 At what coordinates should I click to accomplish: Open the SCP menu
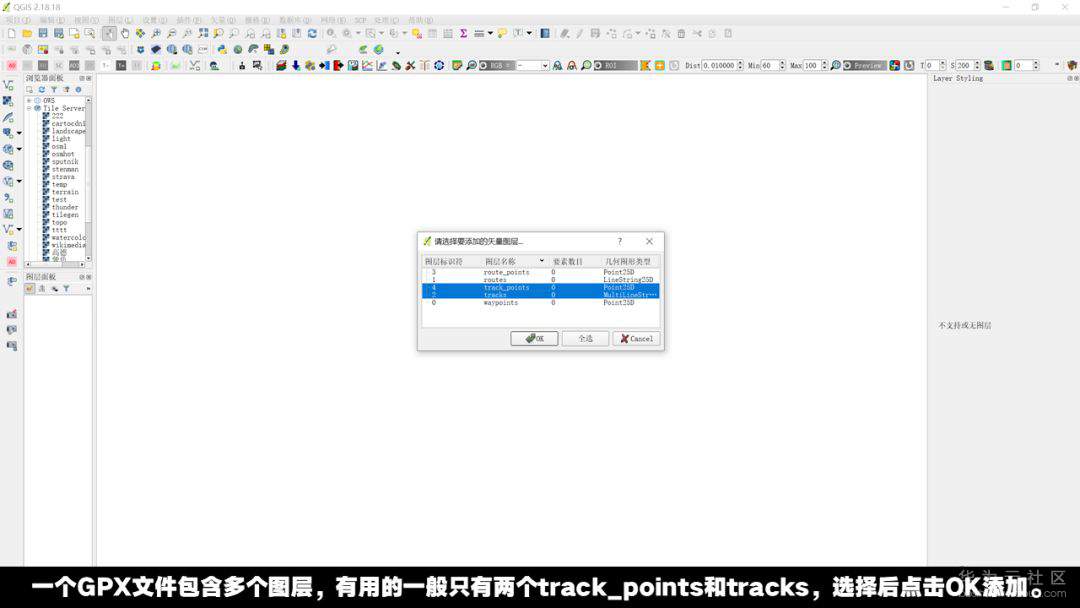[x=360, y=21]
